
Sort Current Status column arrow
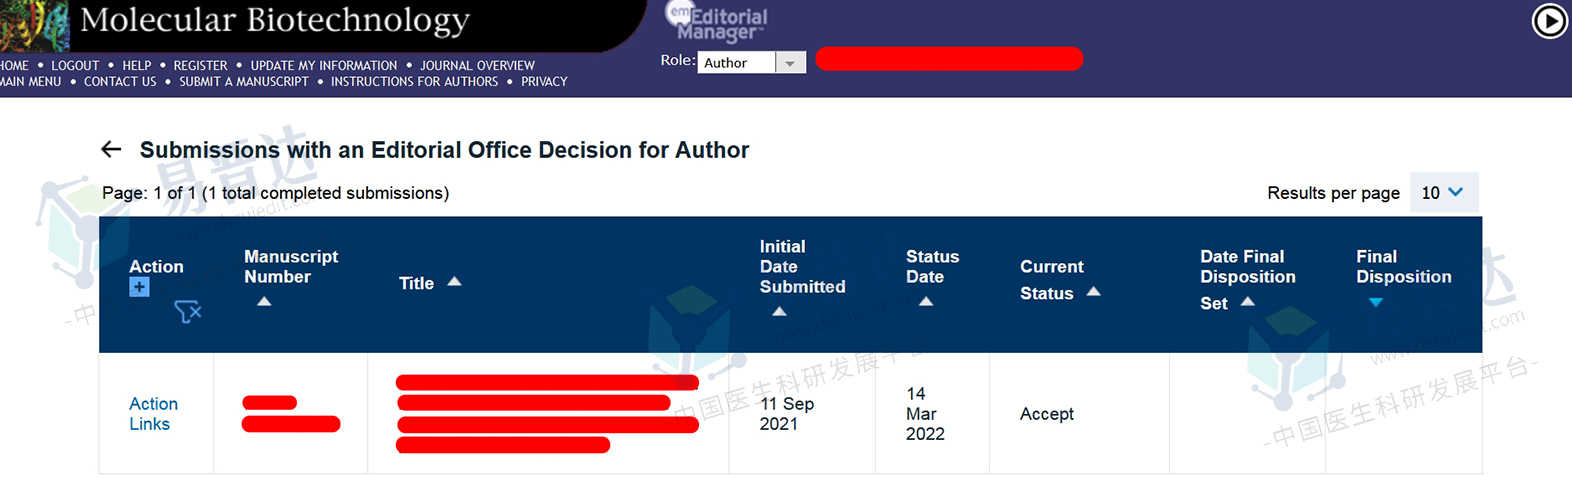coord(1093,291)
